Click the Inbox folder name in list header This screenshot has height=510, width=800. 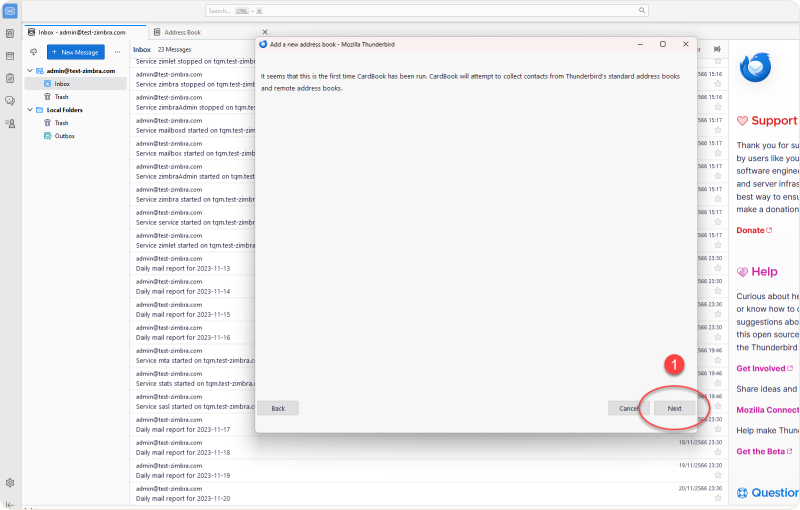point(142,49)
